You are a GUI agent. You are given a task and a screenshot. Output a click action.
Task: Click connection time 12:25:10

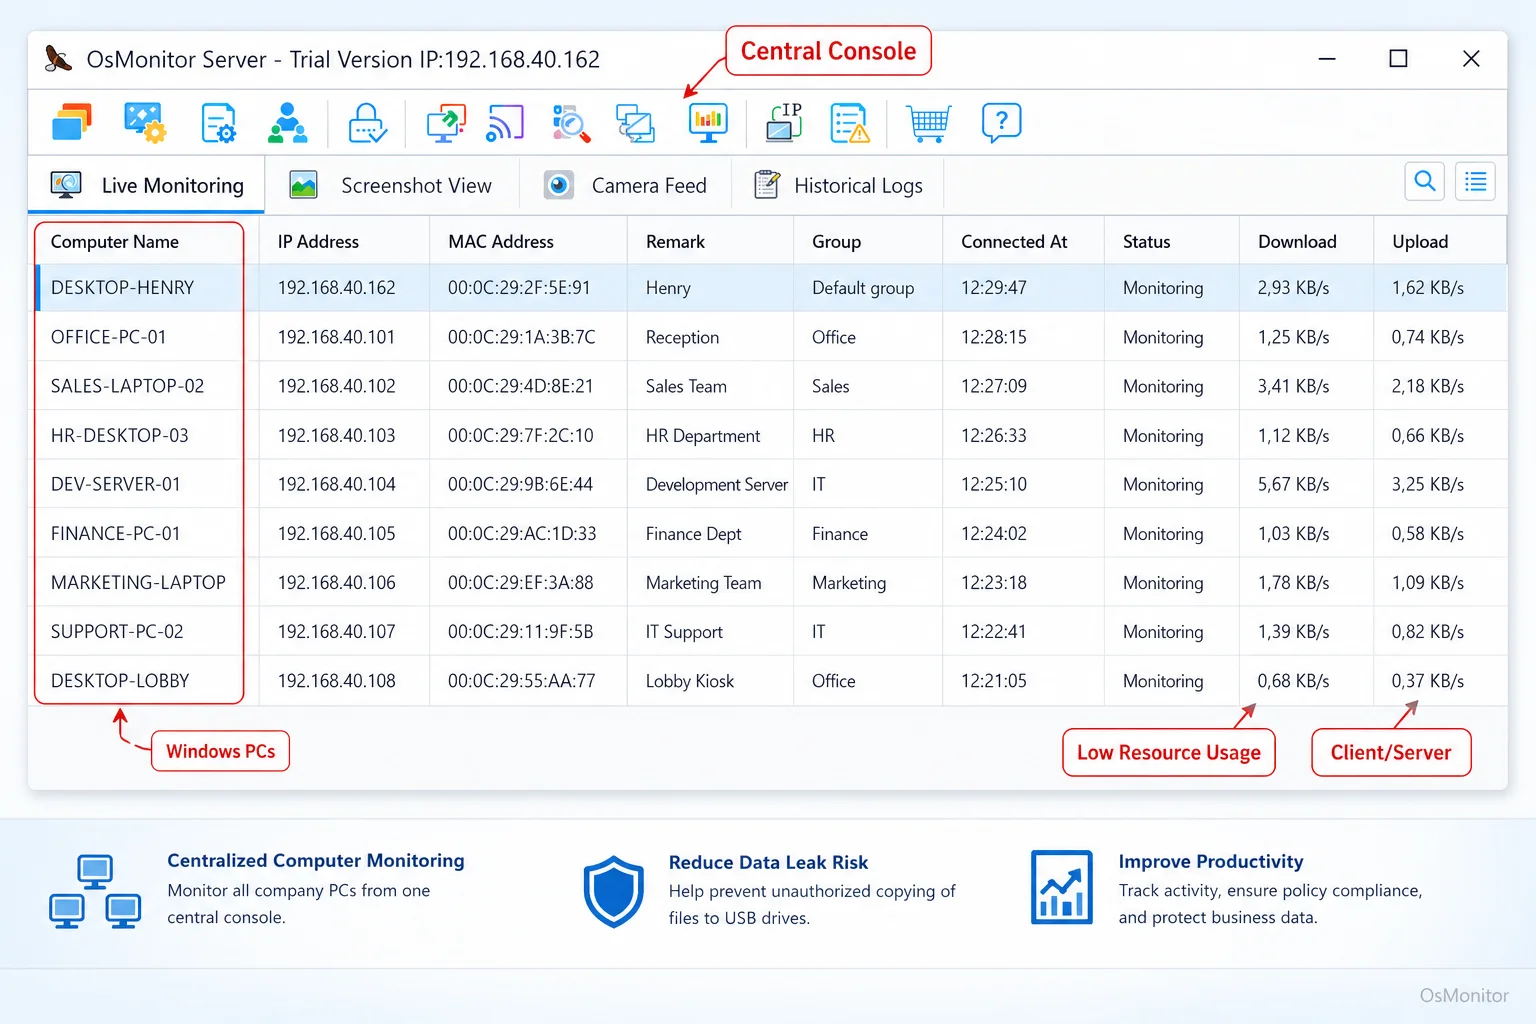tap(993, 485)
